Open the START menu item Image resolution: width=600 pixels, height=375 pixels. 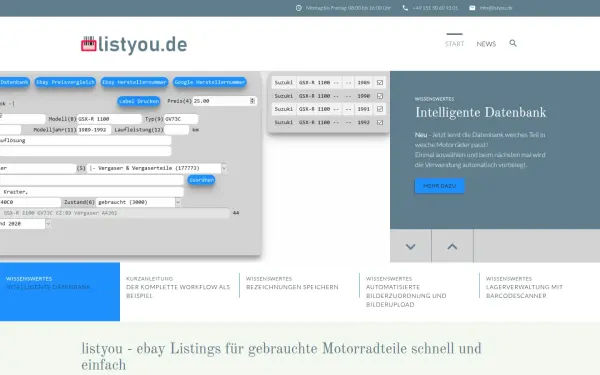pos(454,44)
